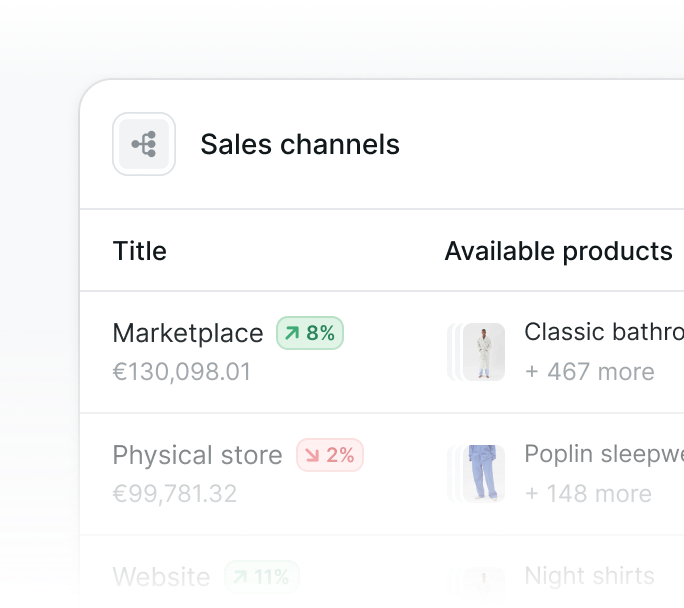Screen dimensions: 684x608
Task: Open the Website channel row
Action: [382, 572]
